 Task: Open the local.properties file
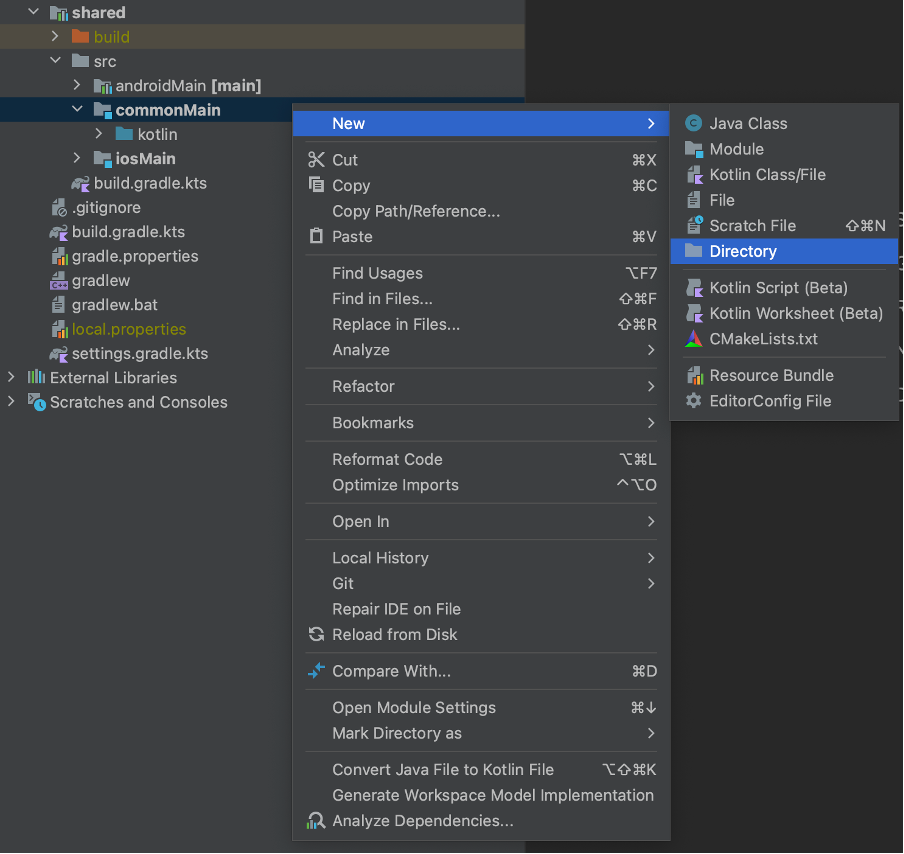pyautogui.click(x=129, y=329)
